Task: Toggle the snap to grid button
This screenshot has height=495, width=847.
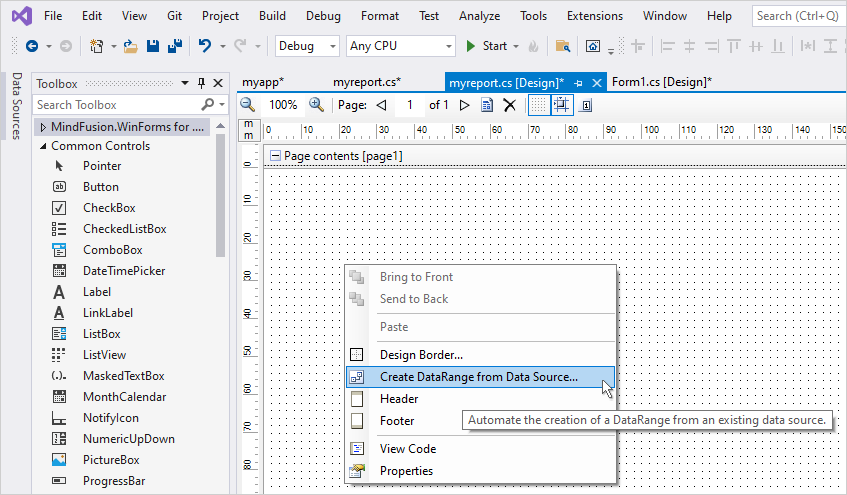Action: tap(562, 105)
